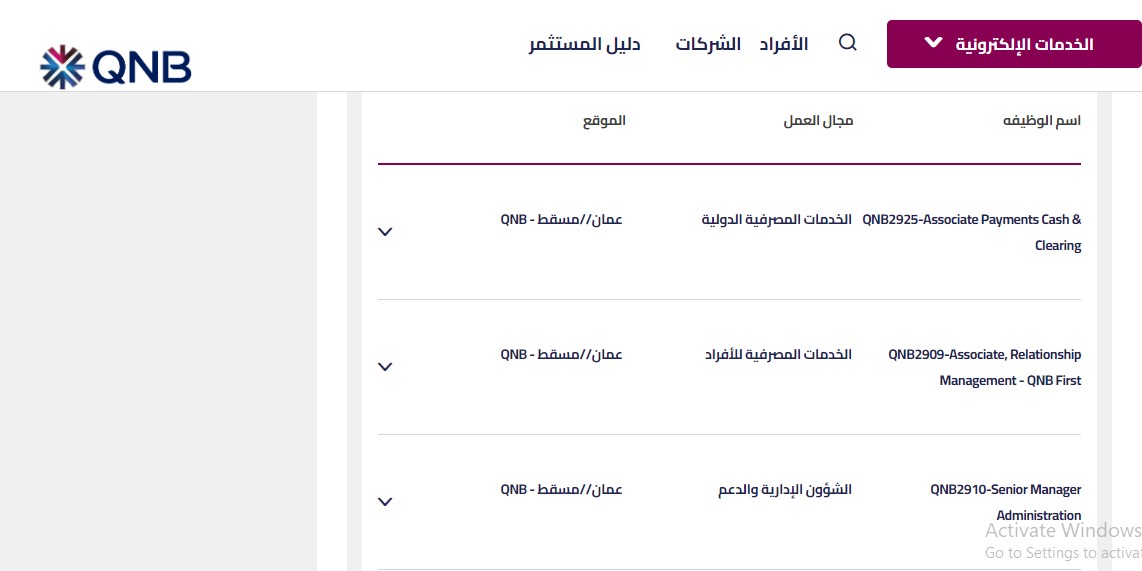Open the الشركات navigation menu item
Image resolution: width=1142 pixels, height=571 pixels.
tap(708, 44)
